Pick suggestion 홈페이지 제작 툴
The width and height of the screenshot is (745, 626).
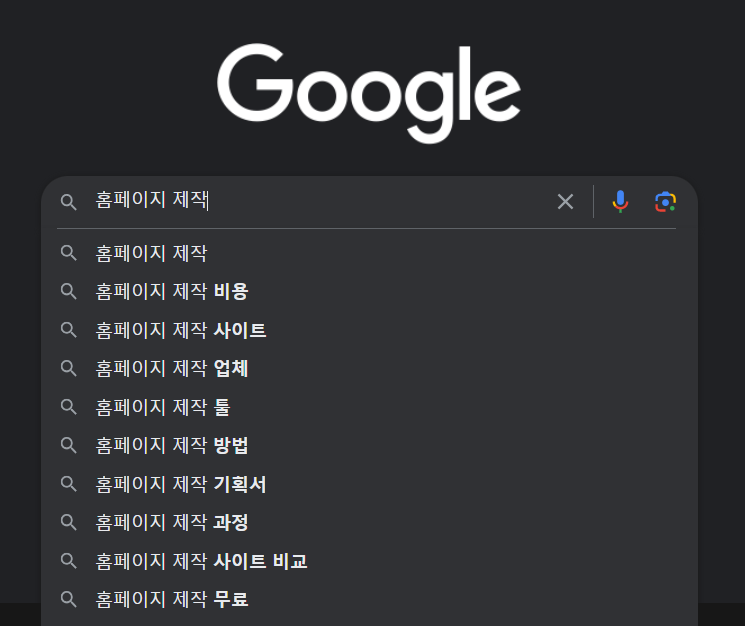370,407
